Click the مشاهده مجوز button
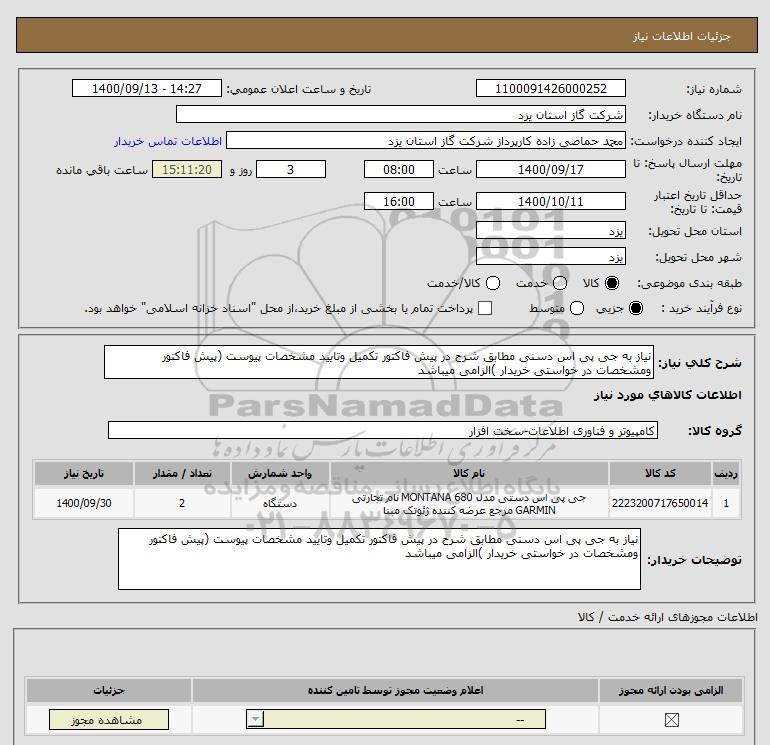Viewport: 770px width, 745px height. tap(109, 720)
